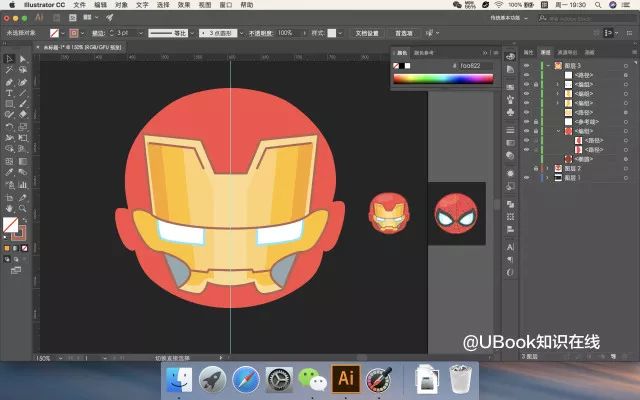The image size is (640, 400).
Task: Collapse the red group sublayer
Action: click(x=558, y=131)
